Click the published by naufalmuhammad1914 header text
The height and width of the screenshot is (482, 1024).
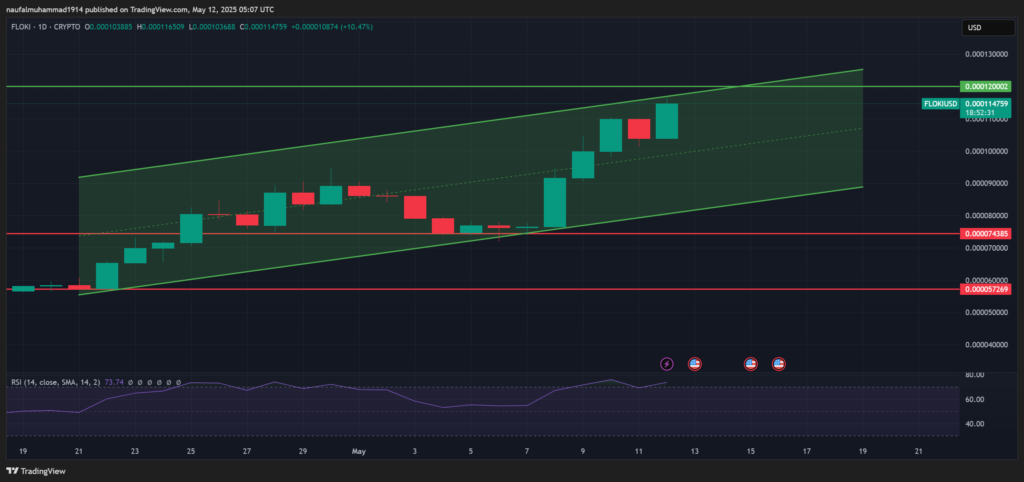[x=140, y=9]
